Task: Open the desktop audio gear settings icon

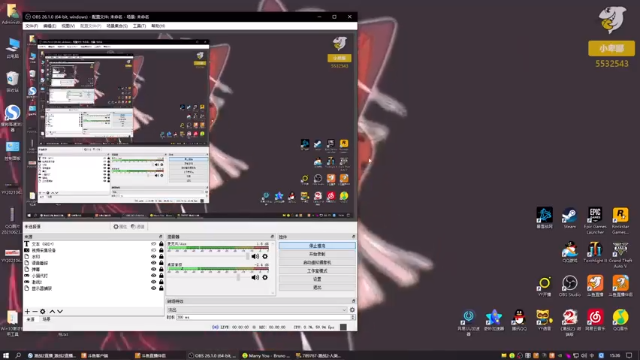Action: tap(265, 278)
